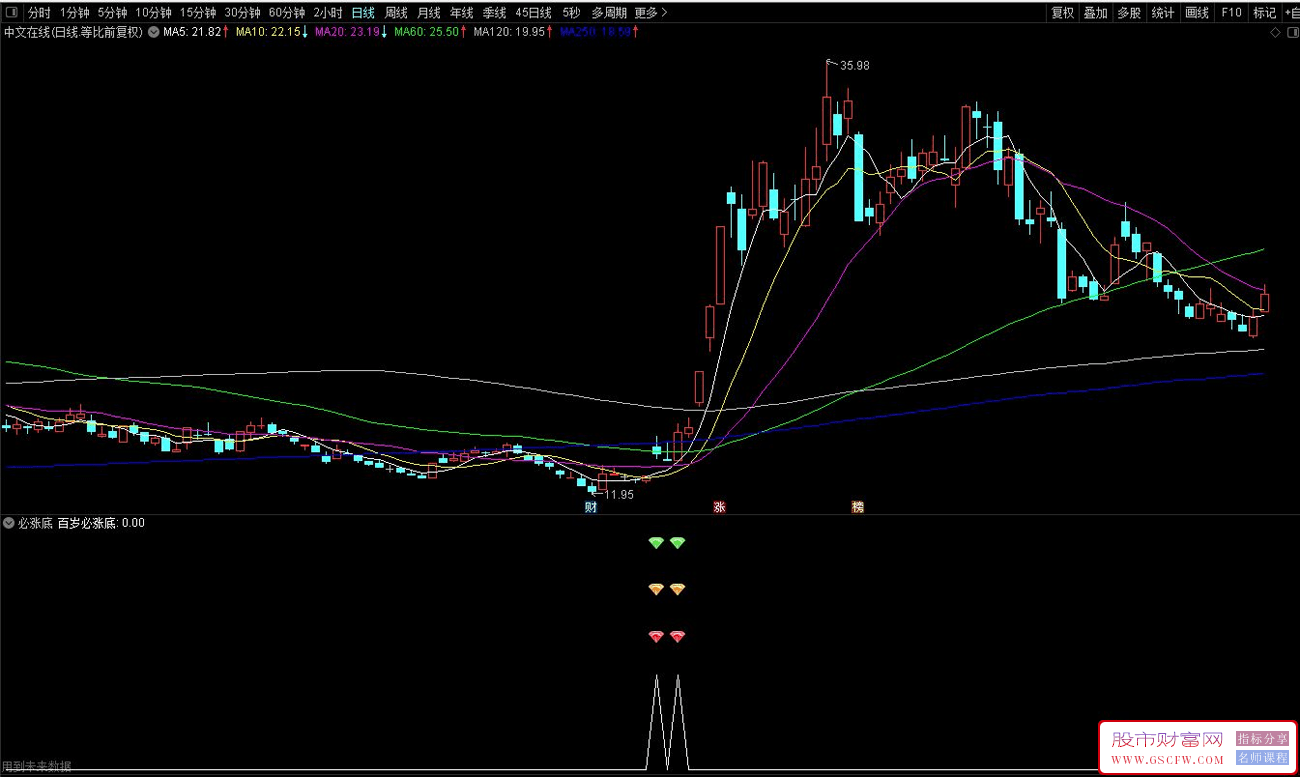Click the left panel toggle icon

[11, 13]
